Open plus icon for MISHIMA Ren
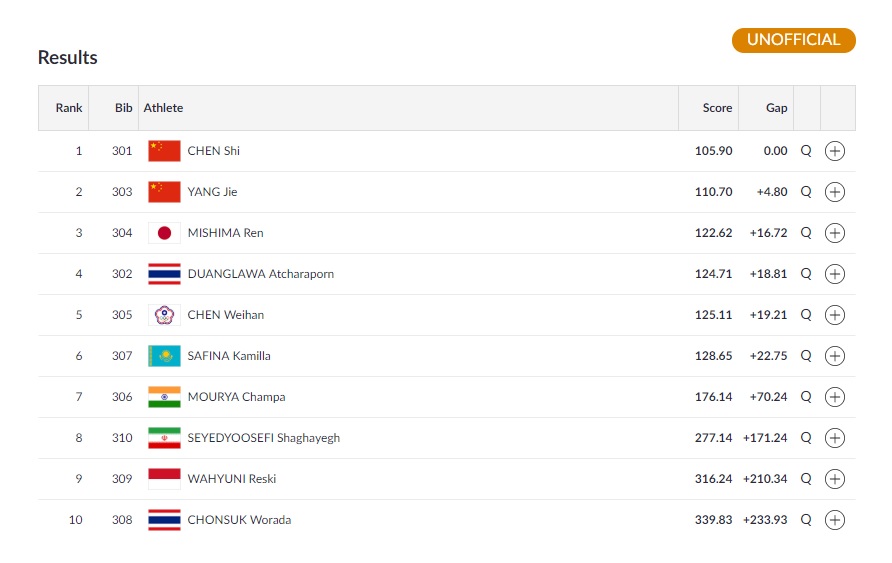The width and height of the screenshot is (892, 563). [835, 233]
